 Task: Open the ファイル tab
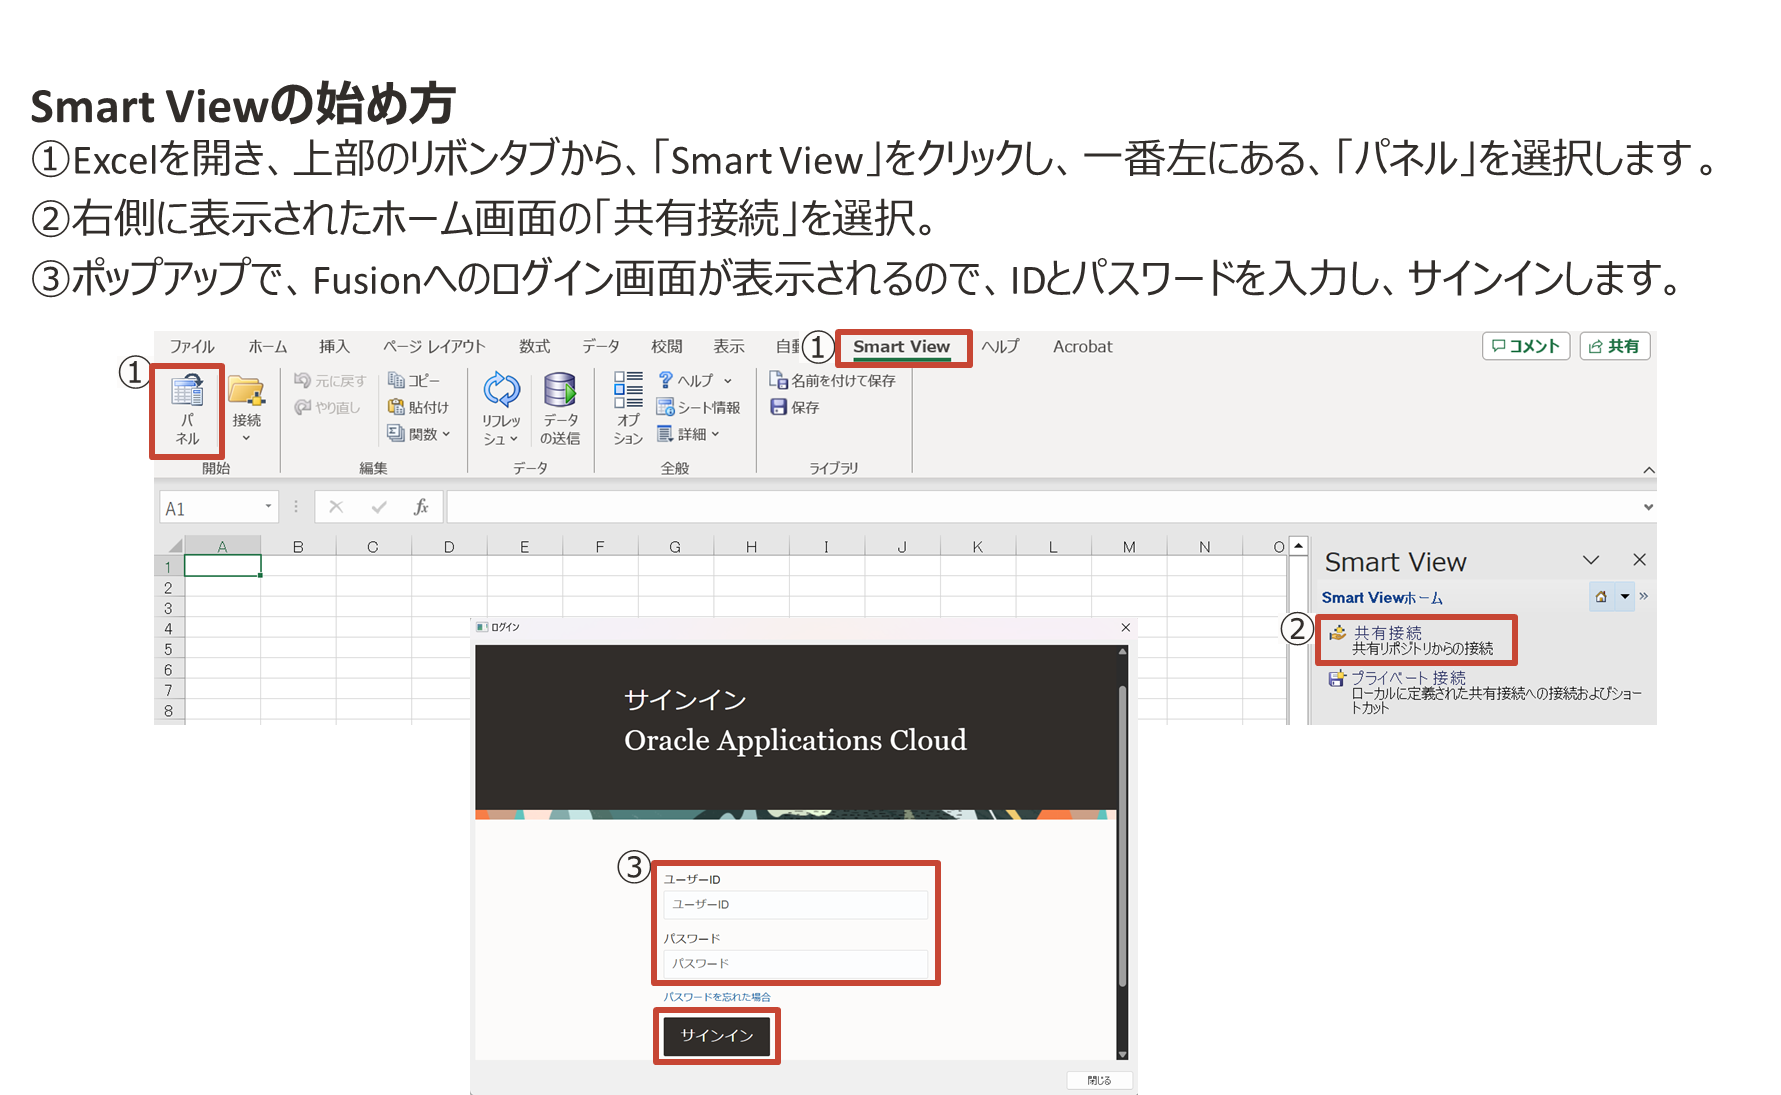click(192, 346)
